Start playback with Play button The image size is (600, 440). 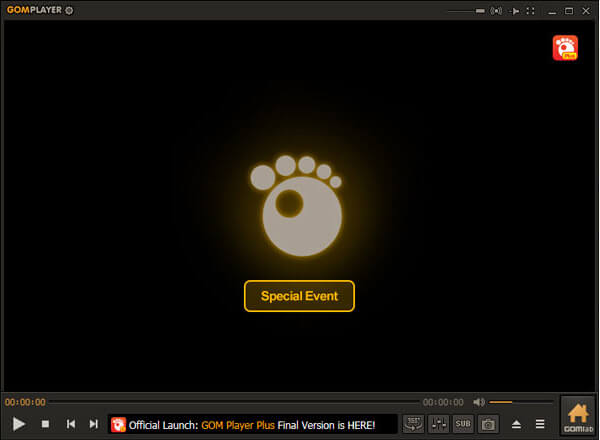pyautogui.click(x=18, y=424)
